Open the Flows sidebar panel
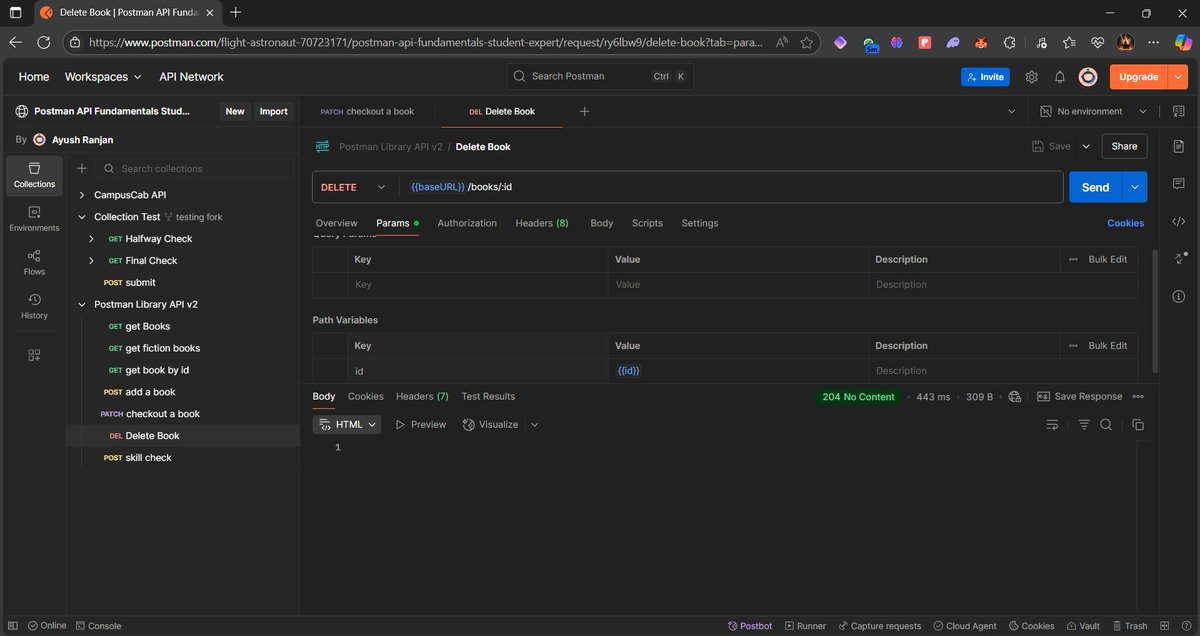 [34, 263]
